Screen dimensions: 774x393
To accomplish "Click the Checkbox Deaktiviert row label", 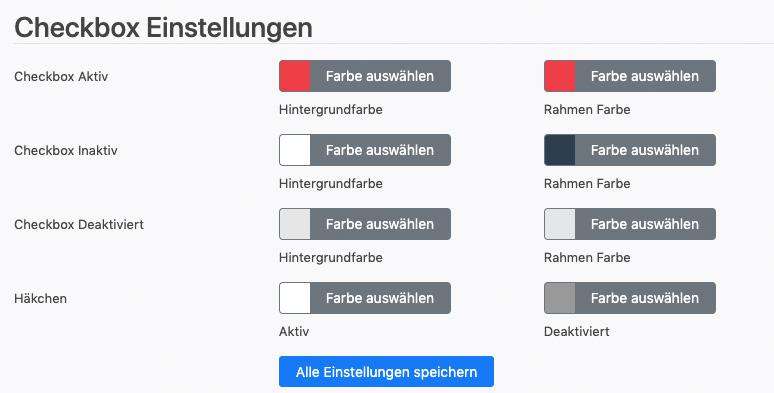I will (79, 225).
